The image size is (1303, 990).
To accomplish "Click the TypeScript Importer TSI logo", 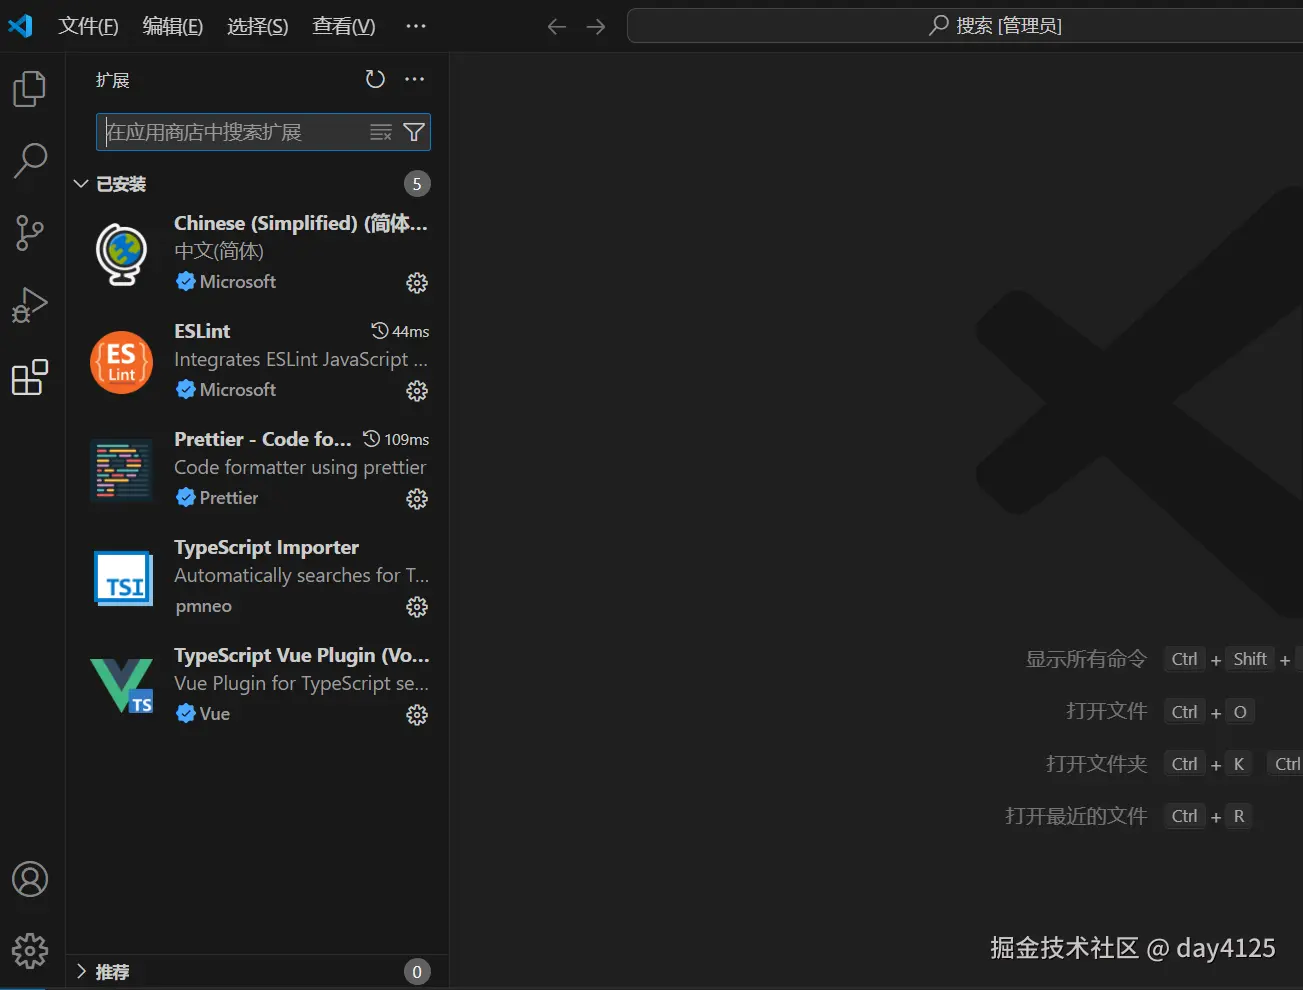I will (122, 578).
